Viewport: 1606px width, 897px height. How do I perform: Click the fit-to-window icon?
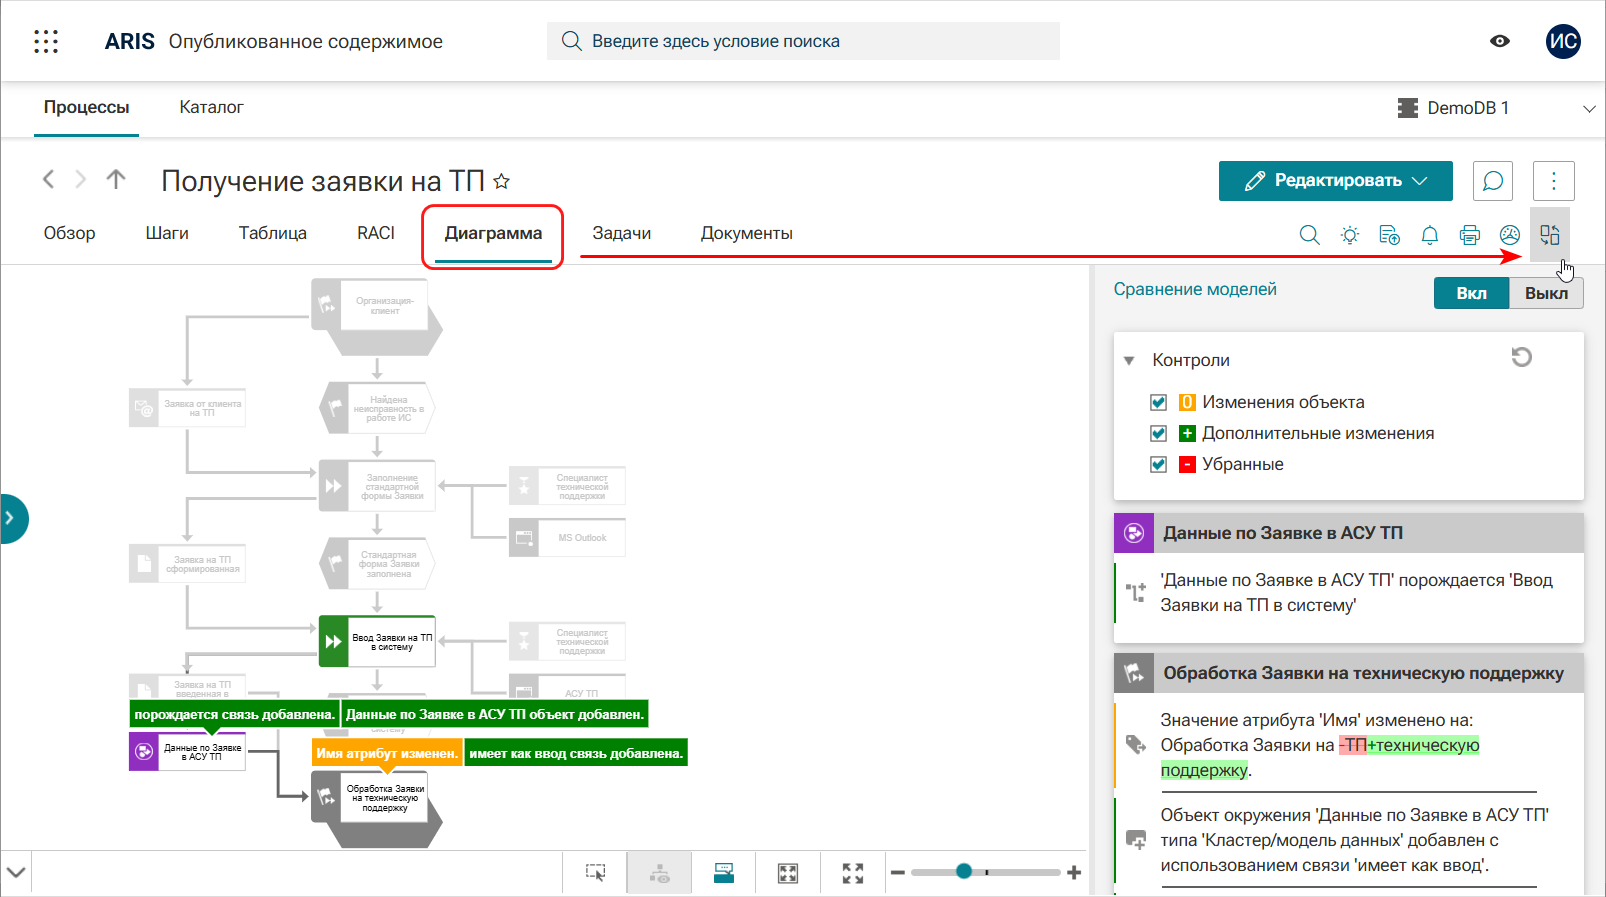coord(788,873)
